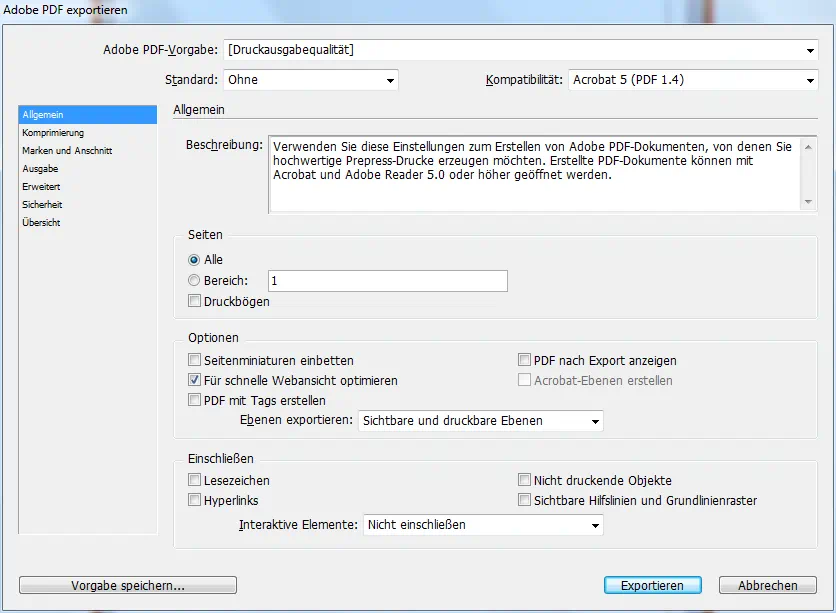Image resolution: width=836 pixels, height=613 pixels.
Task: Open the Ausgabe settings section
Action: click(x=40, y=169)
